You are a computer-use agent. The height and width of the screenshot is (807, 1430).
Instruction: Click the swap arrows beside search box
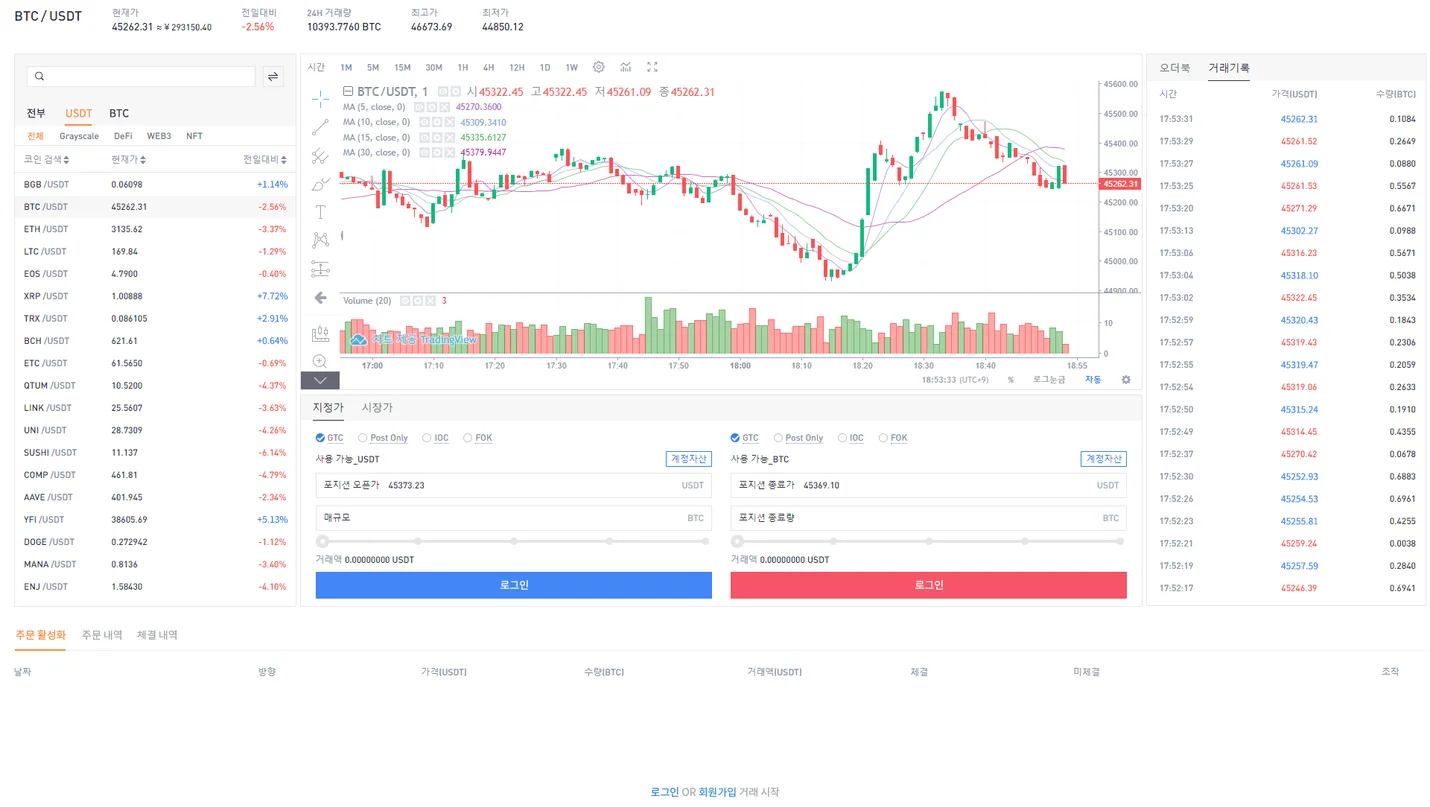pos(273,77)
